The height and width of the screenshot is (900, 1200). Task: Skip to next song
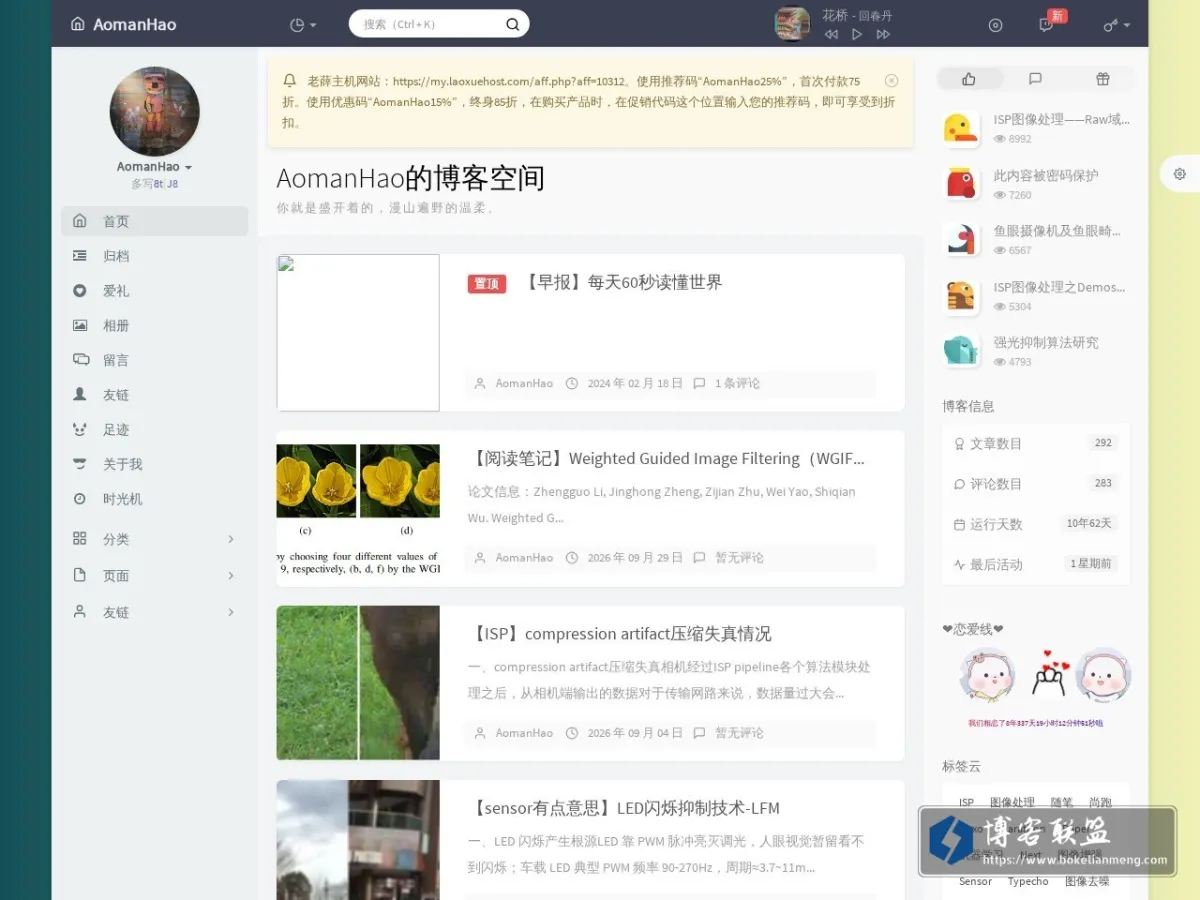click(x=883, y=34)
